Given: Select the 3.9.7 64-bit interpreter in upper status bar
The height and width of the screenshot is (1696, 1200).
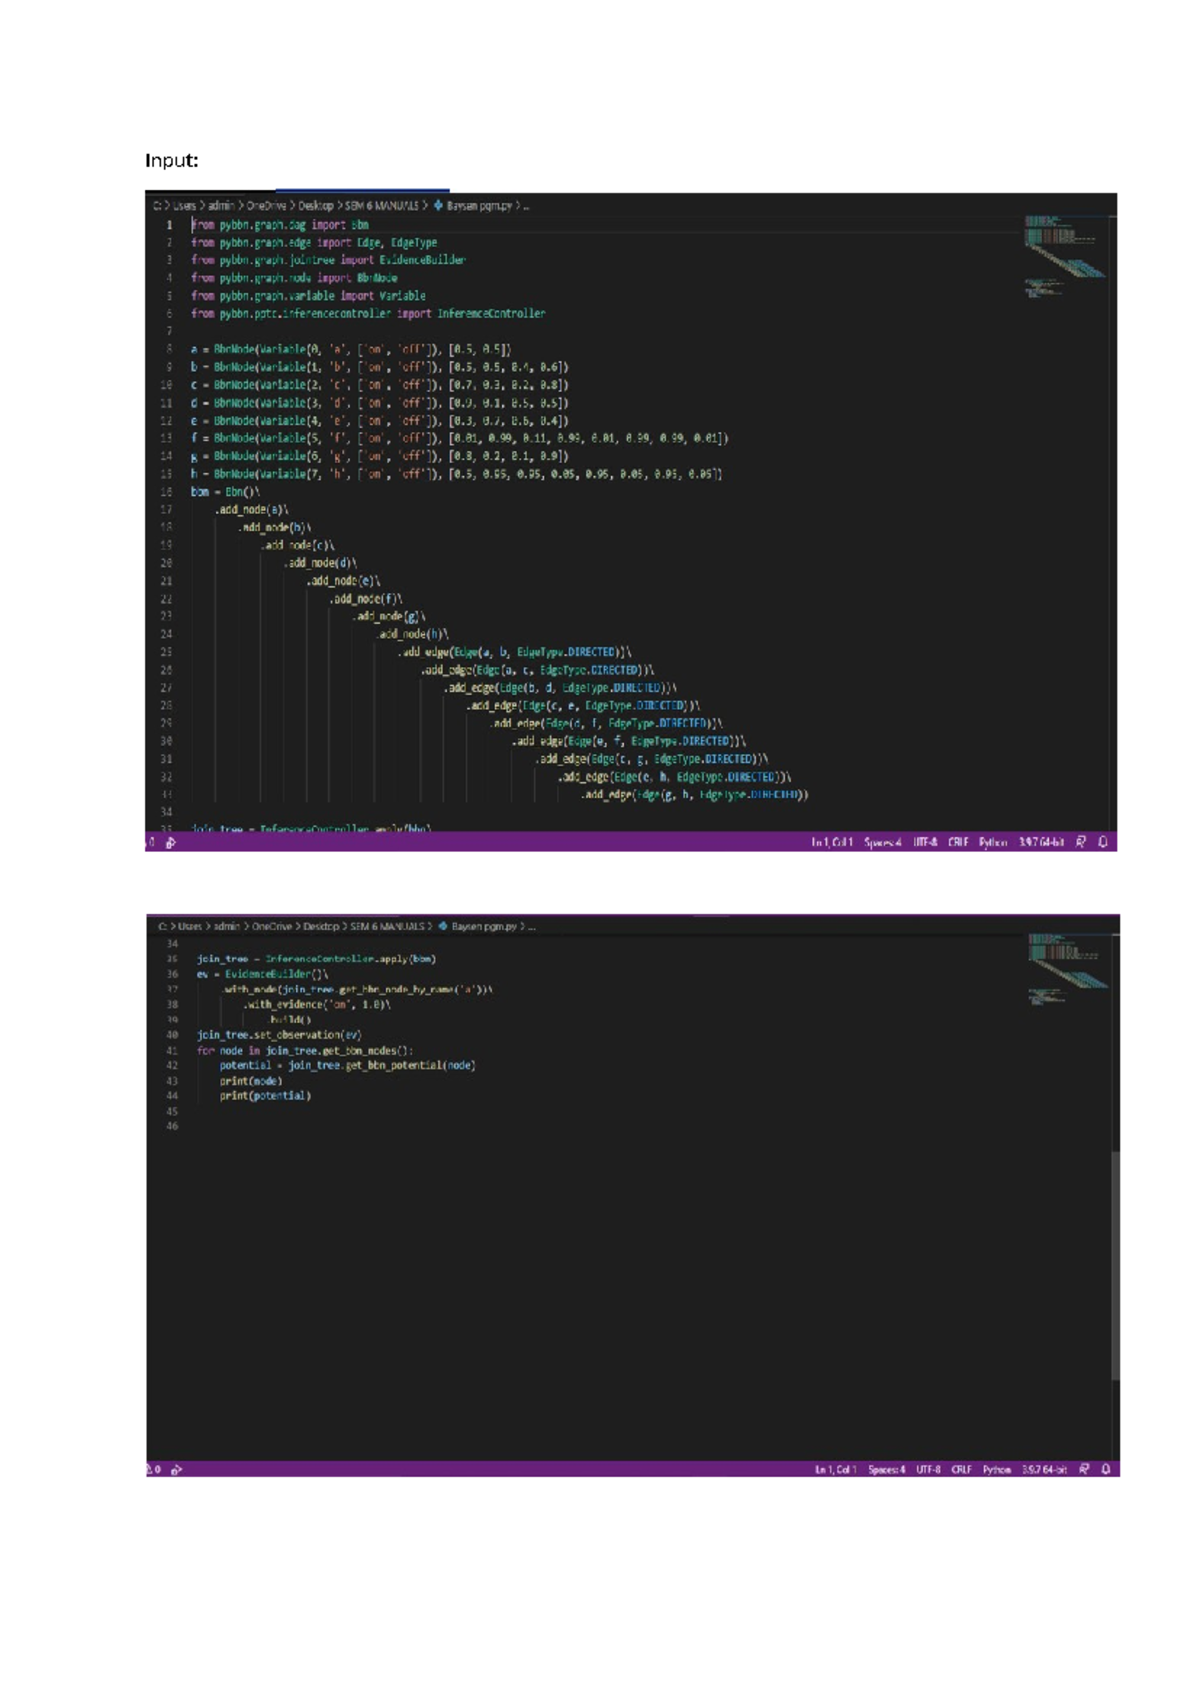Looking at the screenshot, I should [1041, 843].
